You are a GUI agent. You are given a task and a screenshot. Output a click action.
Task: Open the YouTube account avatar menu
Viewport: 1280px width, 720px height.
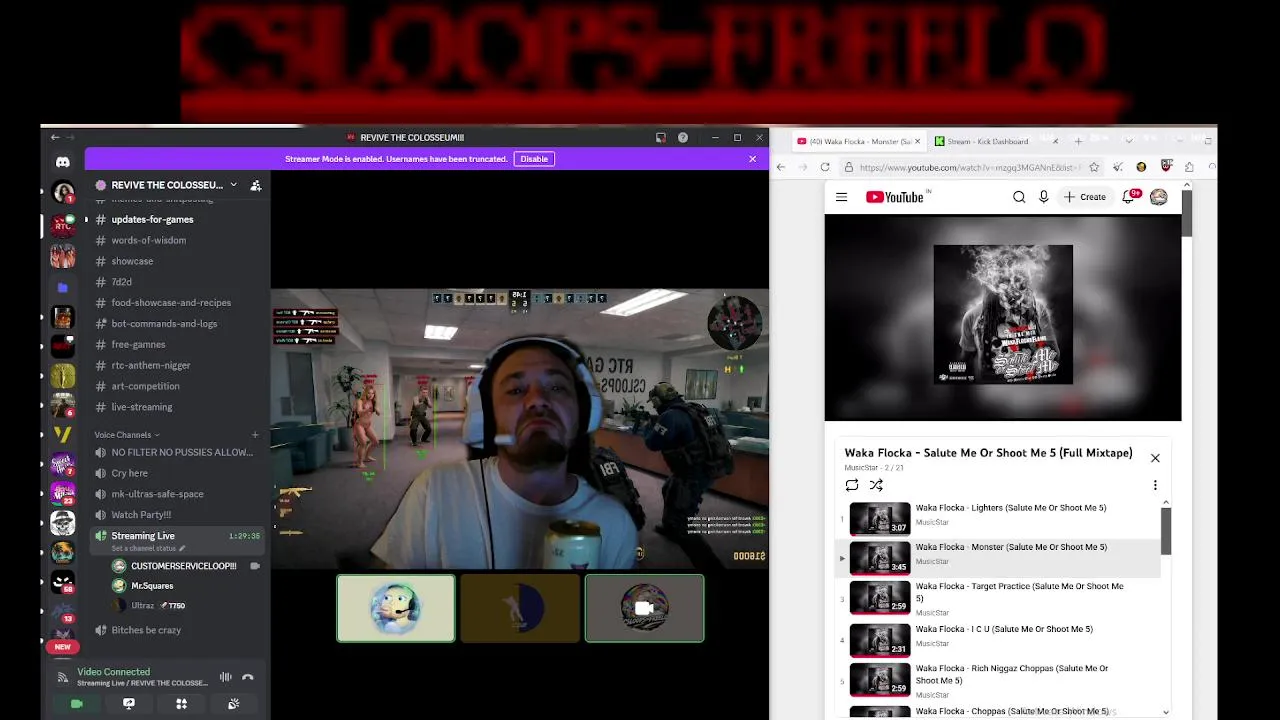click(1159, 197)
